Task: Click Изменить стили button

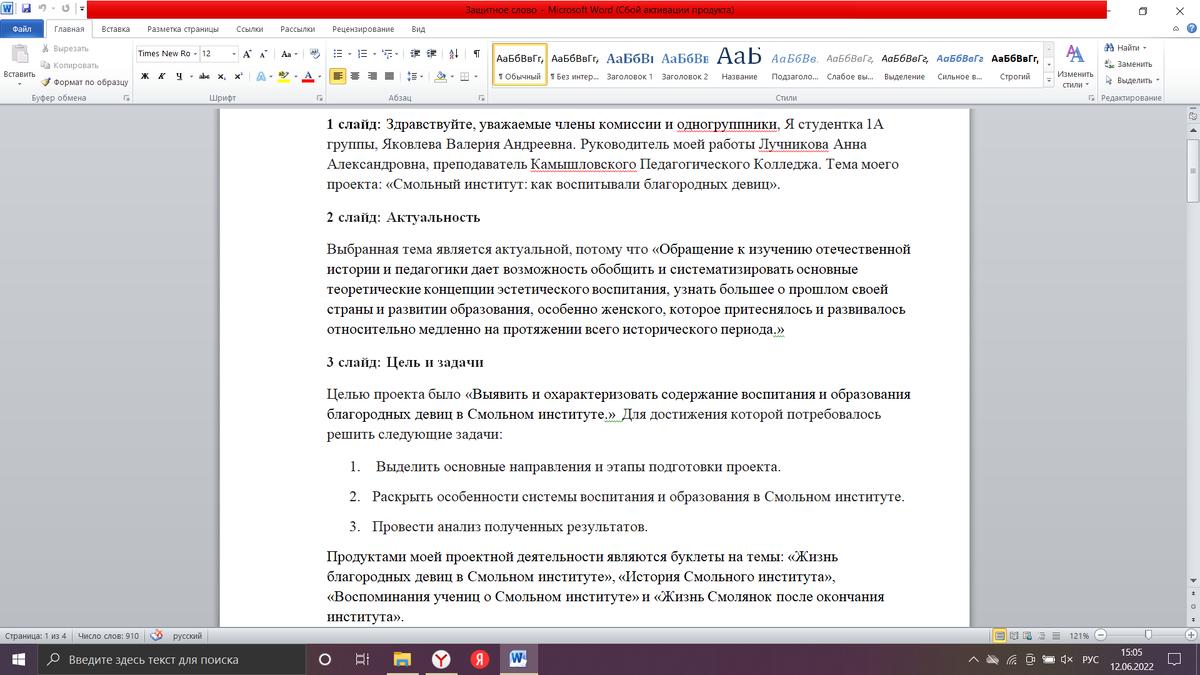Action: coord(1075,65)
